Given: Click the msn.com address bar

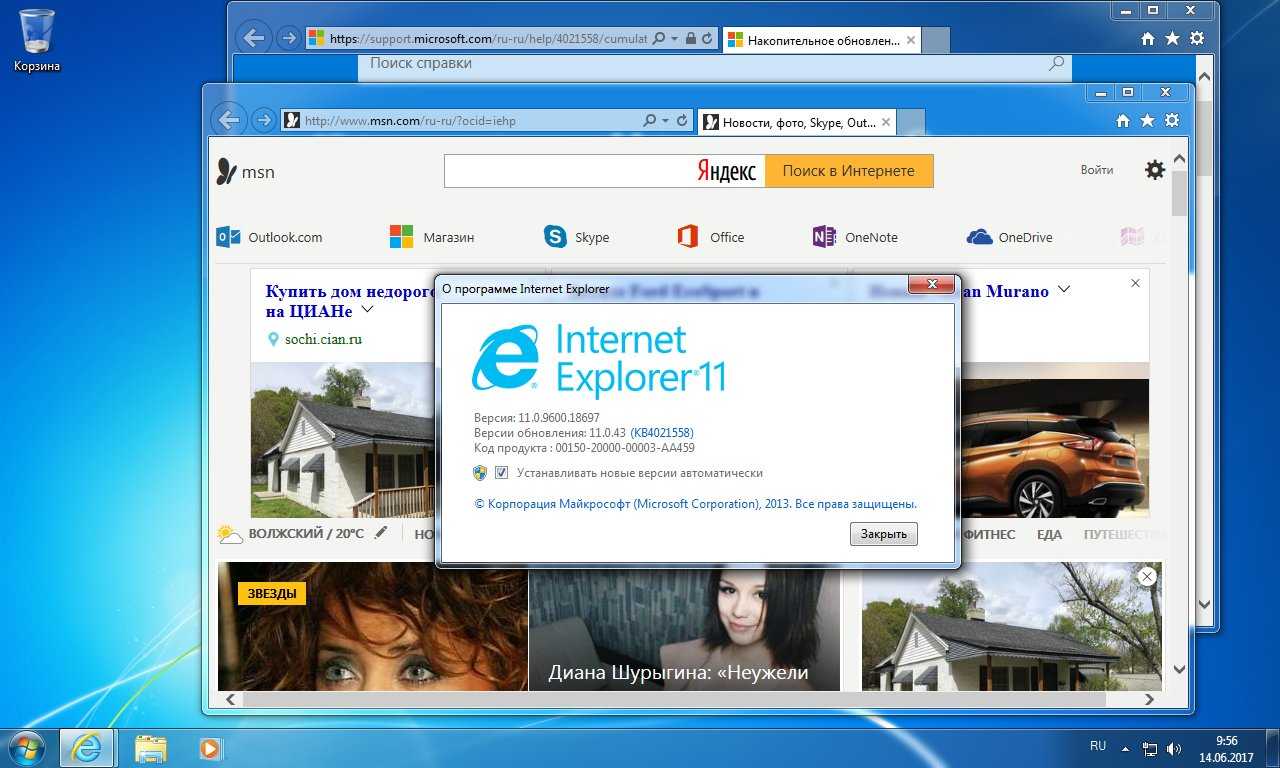Looking at the screenshot, I should coord(460,120).
